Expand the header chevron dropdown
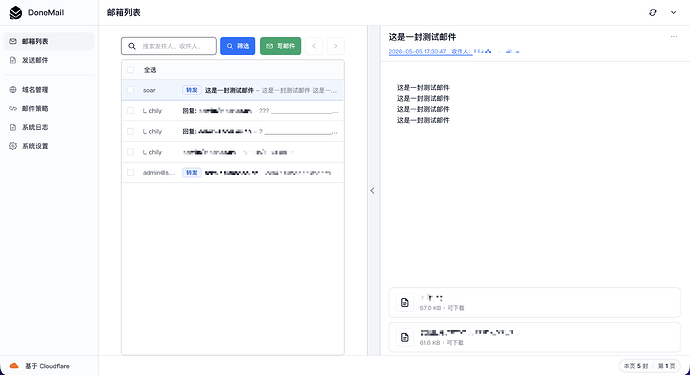The image size is (690, 375). 673,12
